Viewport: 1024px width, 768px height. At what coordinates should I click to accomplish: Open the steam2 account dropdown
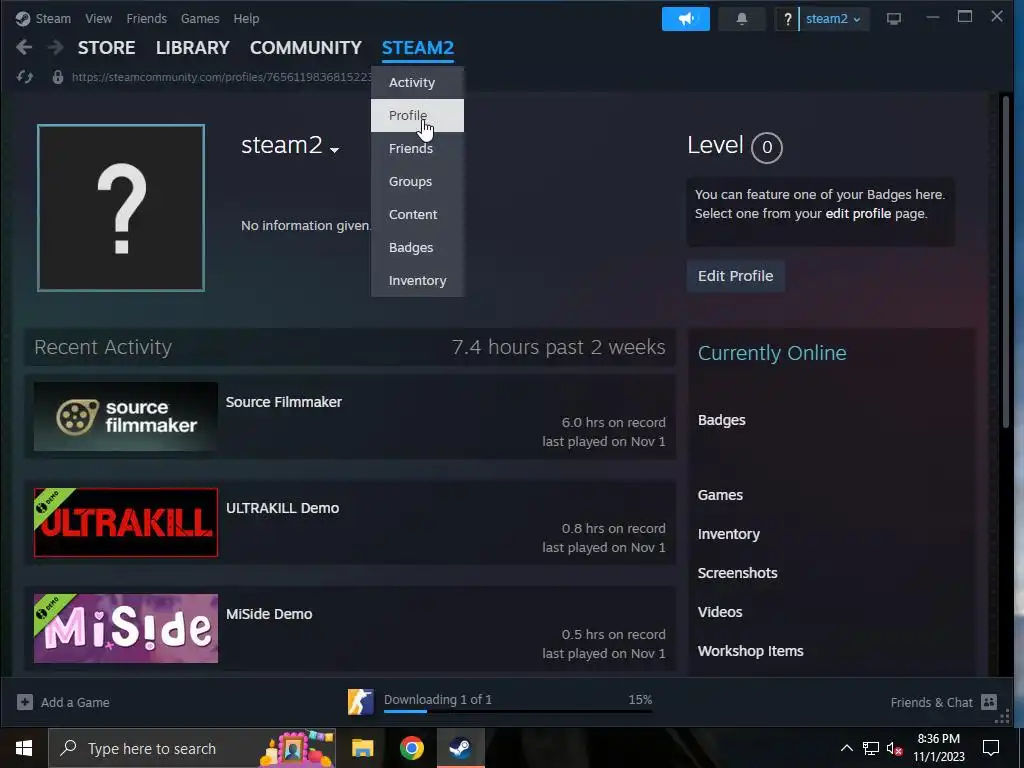point(833,19)
